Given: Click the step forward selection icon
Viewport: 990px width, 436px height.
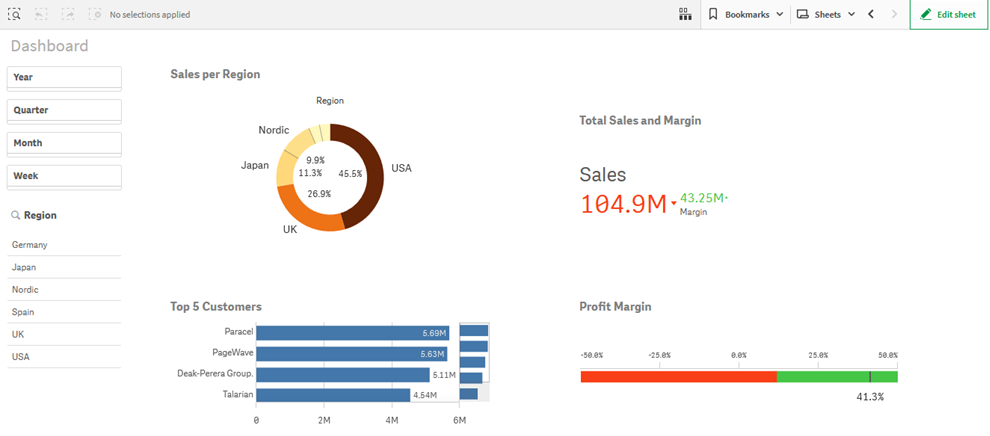Looking at the screenshot, I should (x=68, y=15).
